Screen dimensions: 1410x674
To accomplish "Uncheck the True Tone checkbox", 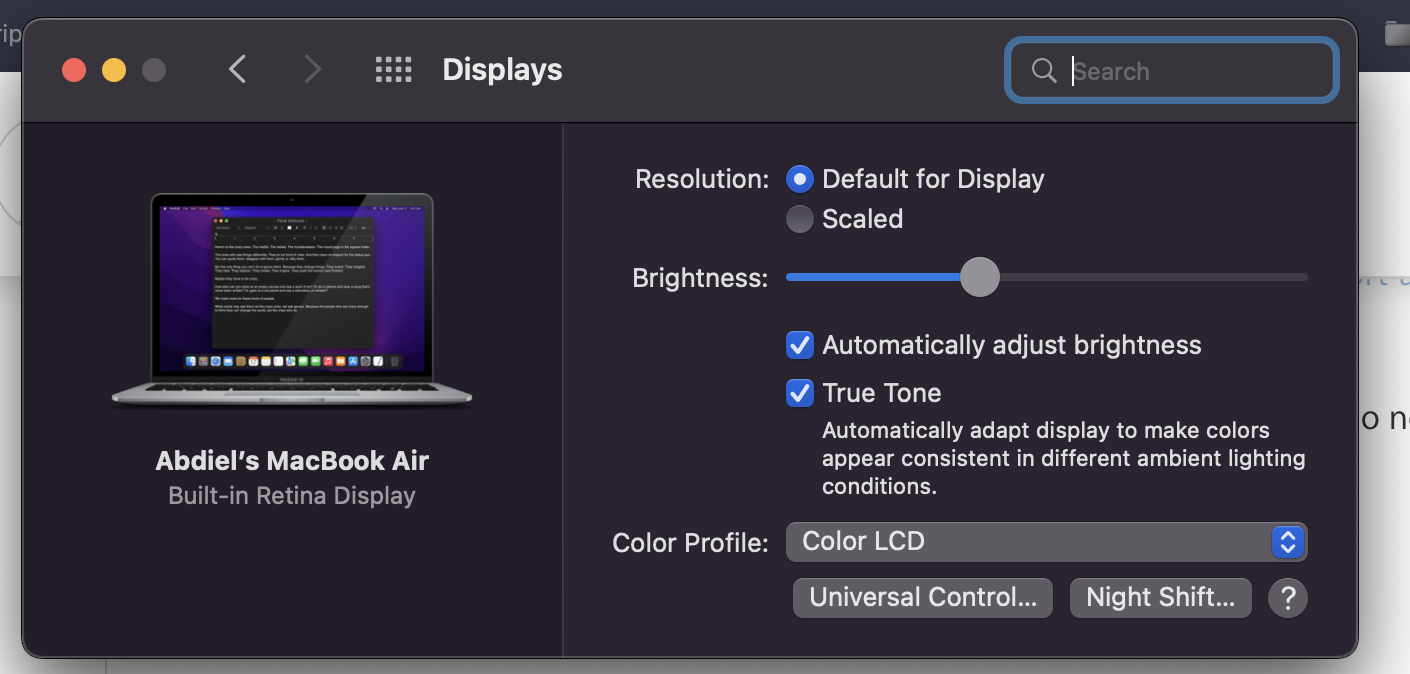I will point(800,393).
